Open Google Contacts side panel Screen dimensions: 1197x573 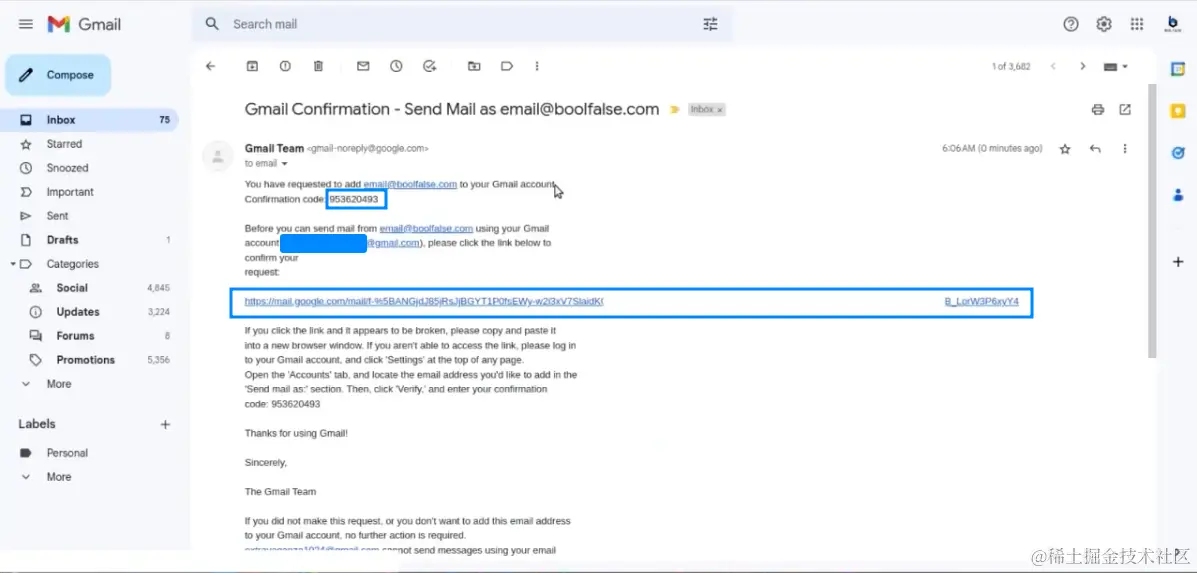pos(1178,195)
